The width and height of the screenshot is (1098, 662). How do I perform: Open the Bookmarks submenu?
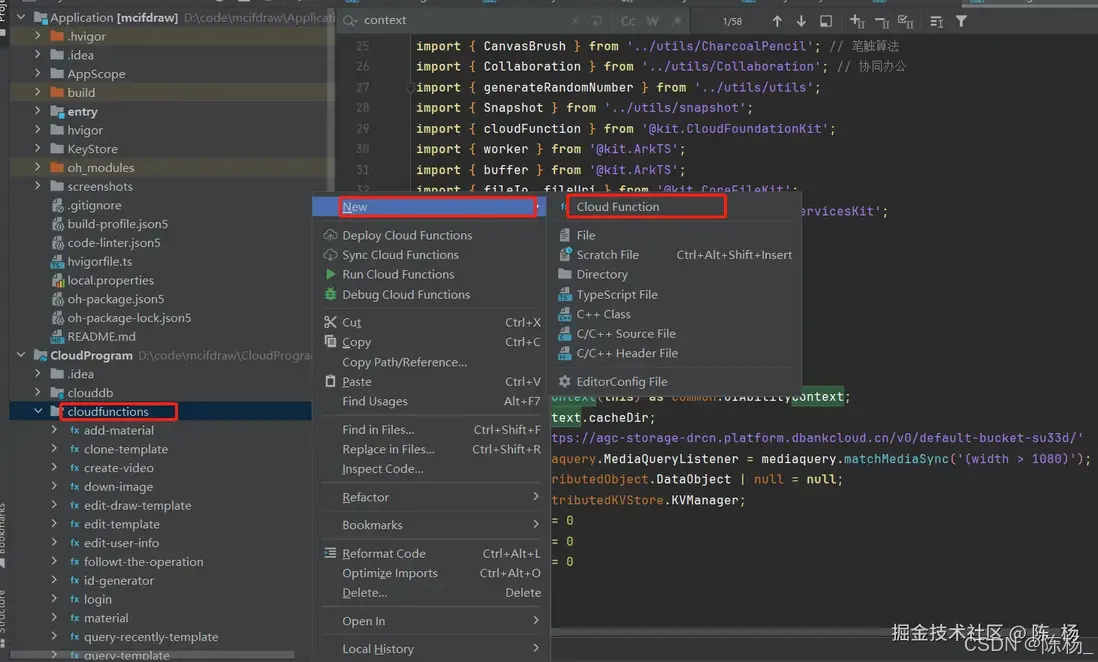click(431, 525)
